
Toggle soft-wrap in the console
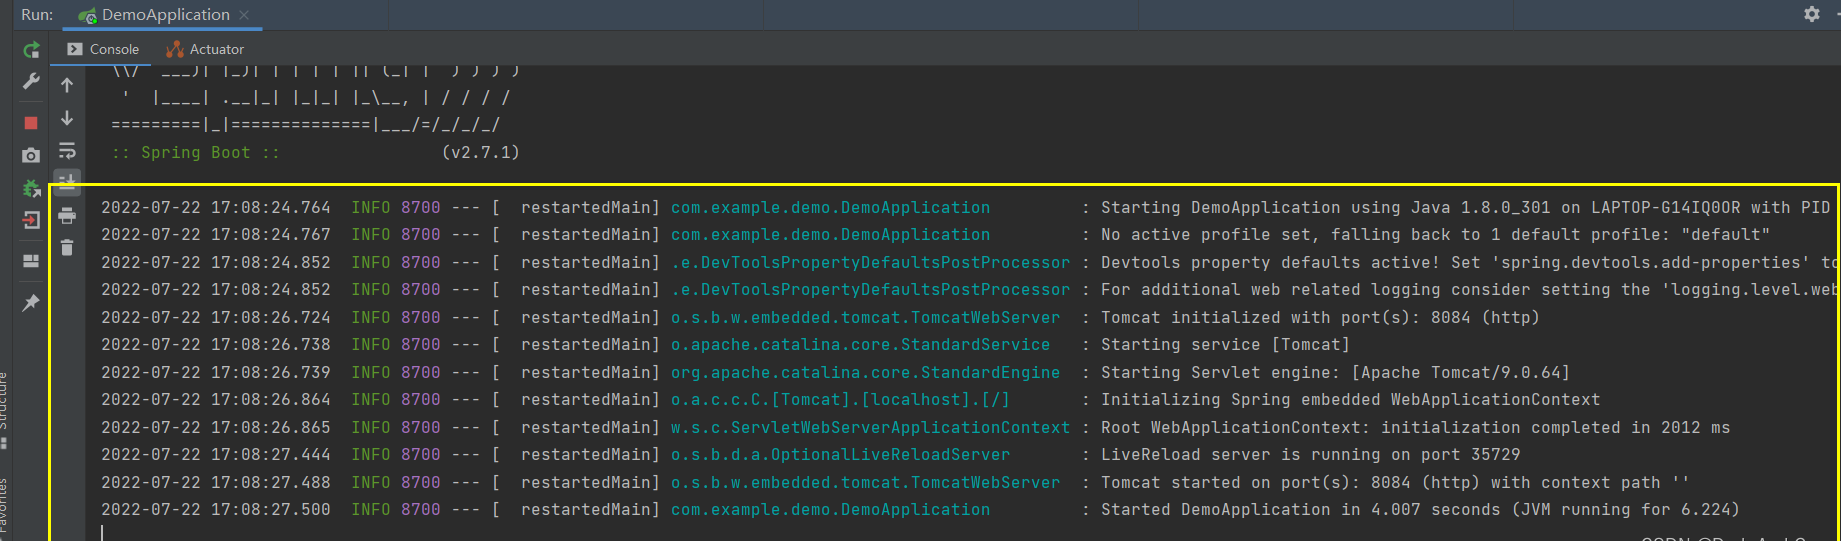pos(67,151)
